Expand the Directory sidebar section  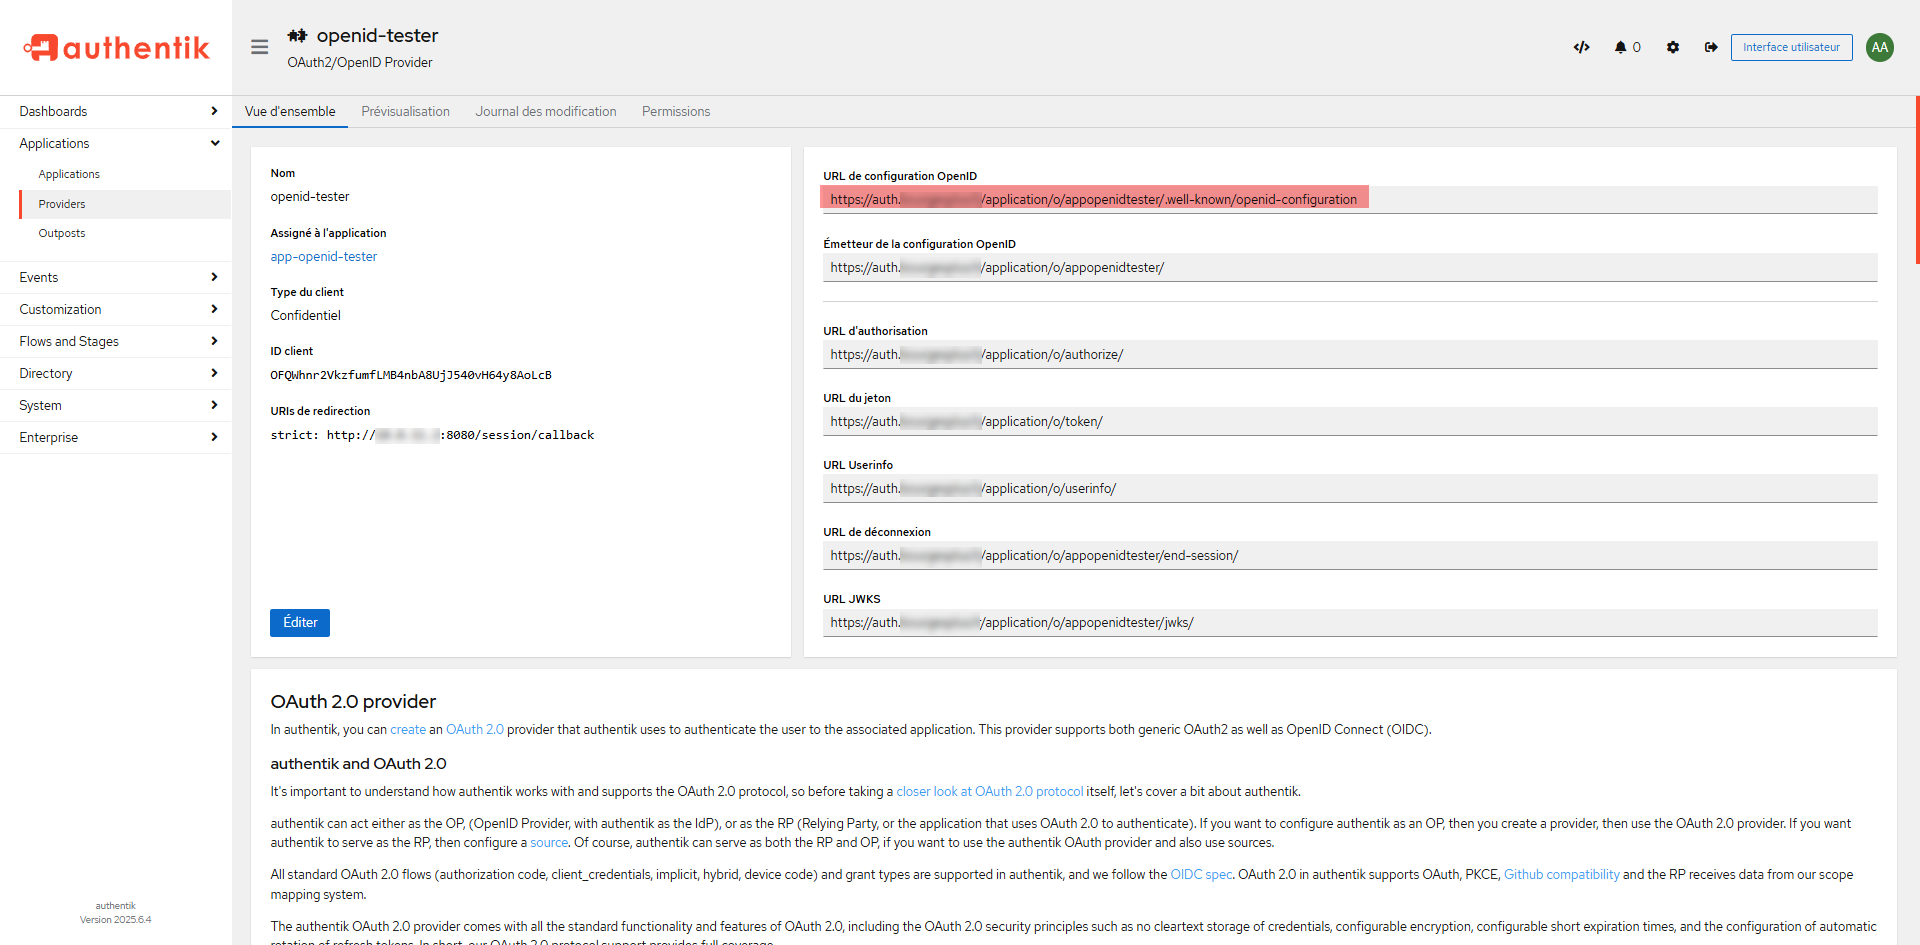pyautogui.click(x=115, y=373)
